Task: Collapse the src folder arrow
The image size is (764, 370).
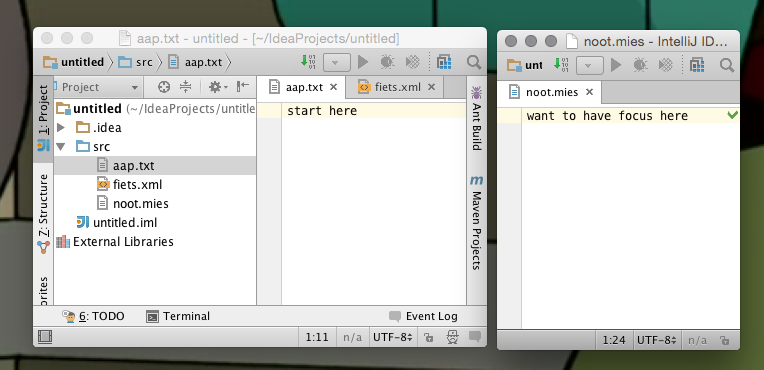Action: (61, 147)
